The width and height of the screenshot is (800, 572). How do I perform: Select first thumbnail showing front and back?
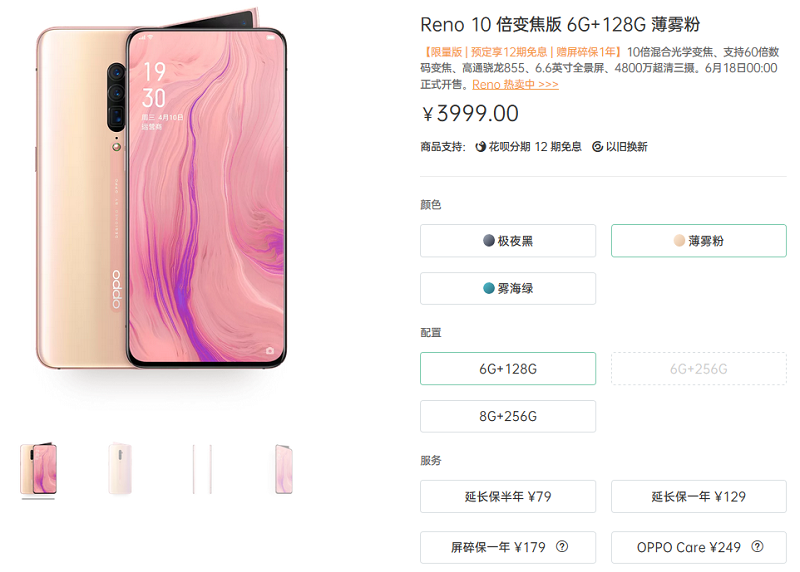38,469
